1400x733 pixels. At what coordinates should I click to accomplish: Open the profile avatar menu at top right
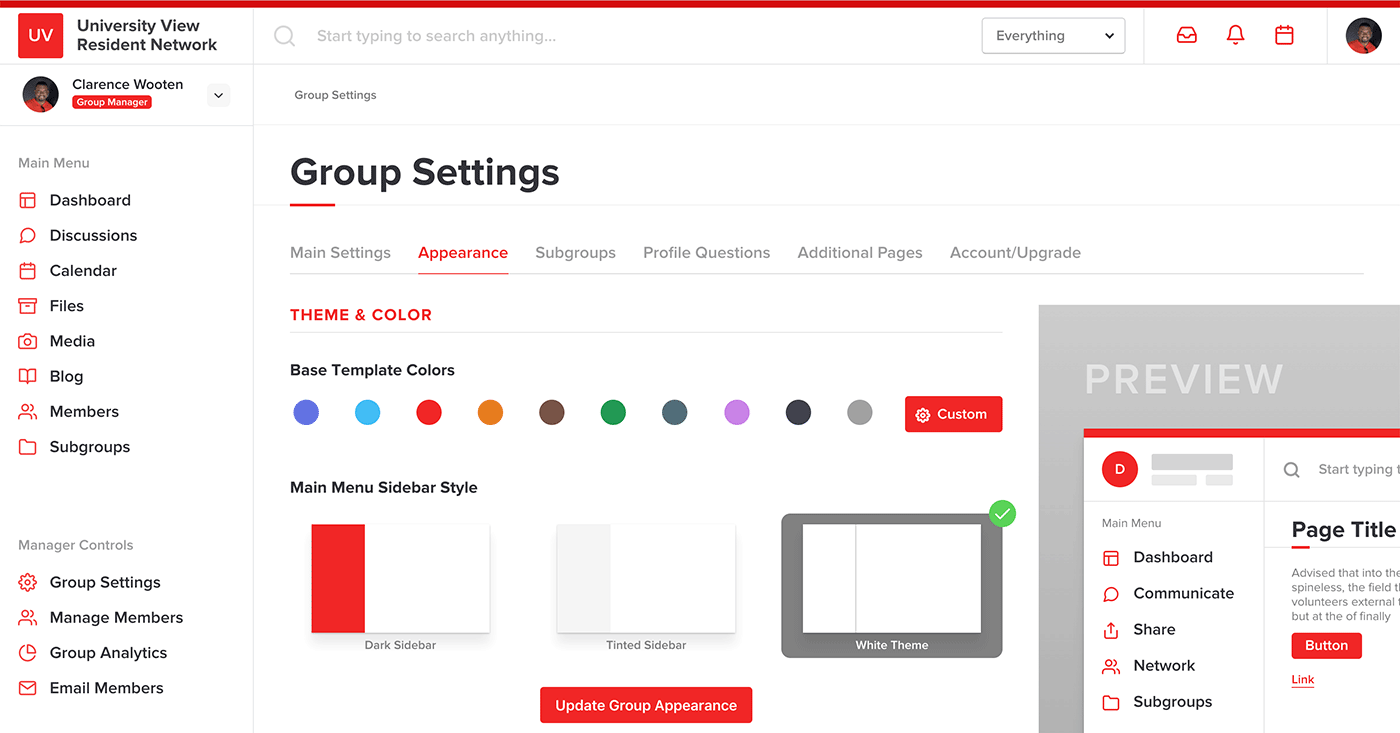pyautogui.click(x=1363, y=36)
